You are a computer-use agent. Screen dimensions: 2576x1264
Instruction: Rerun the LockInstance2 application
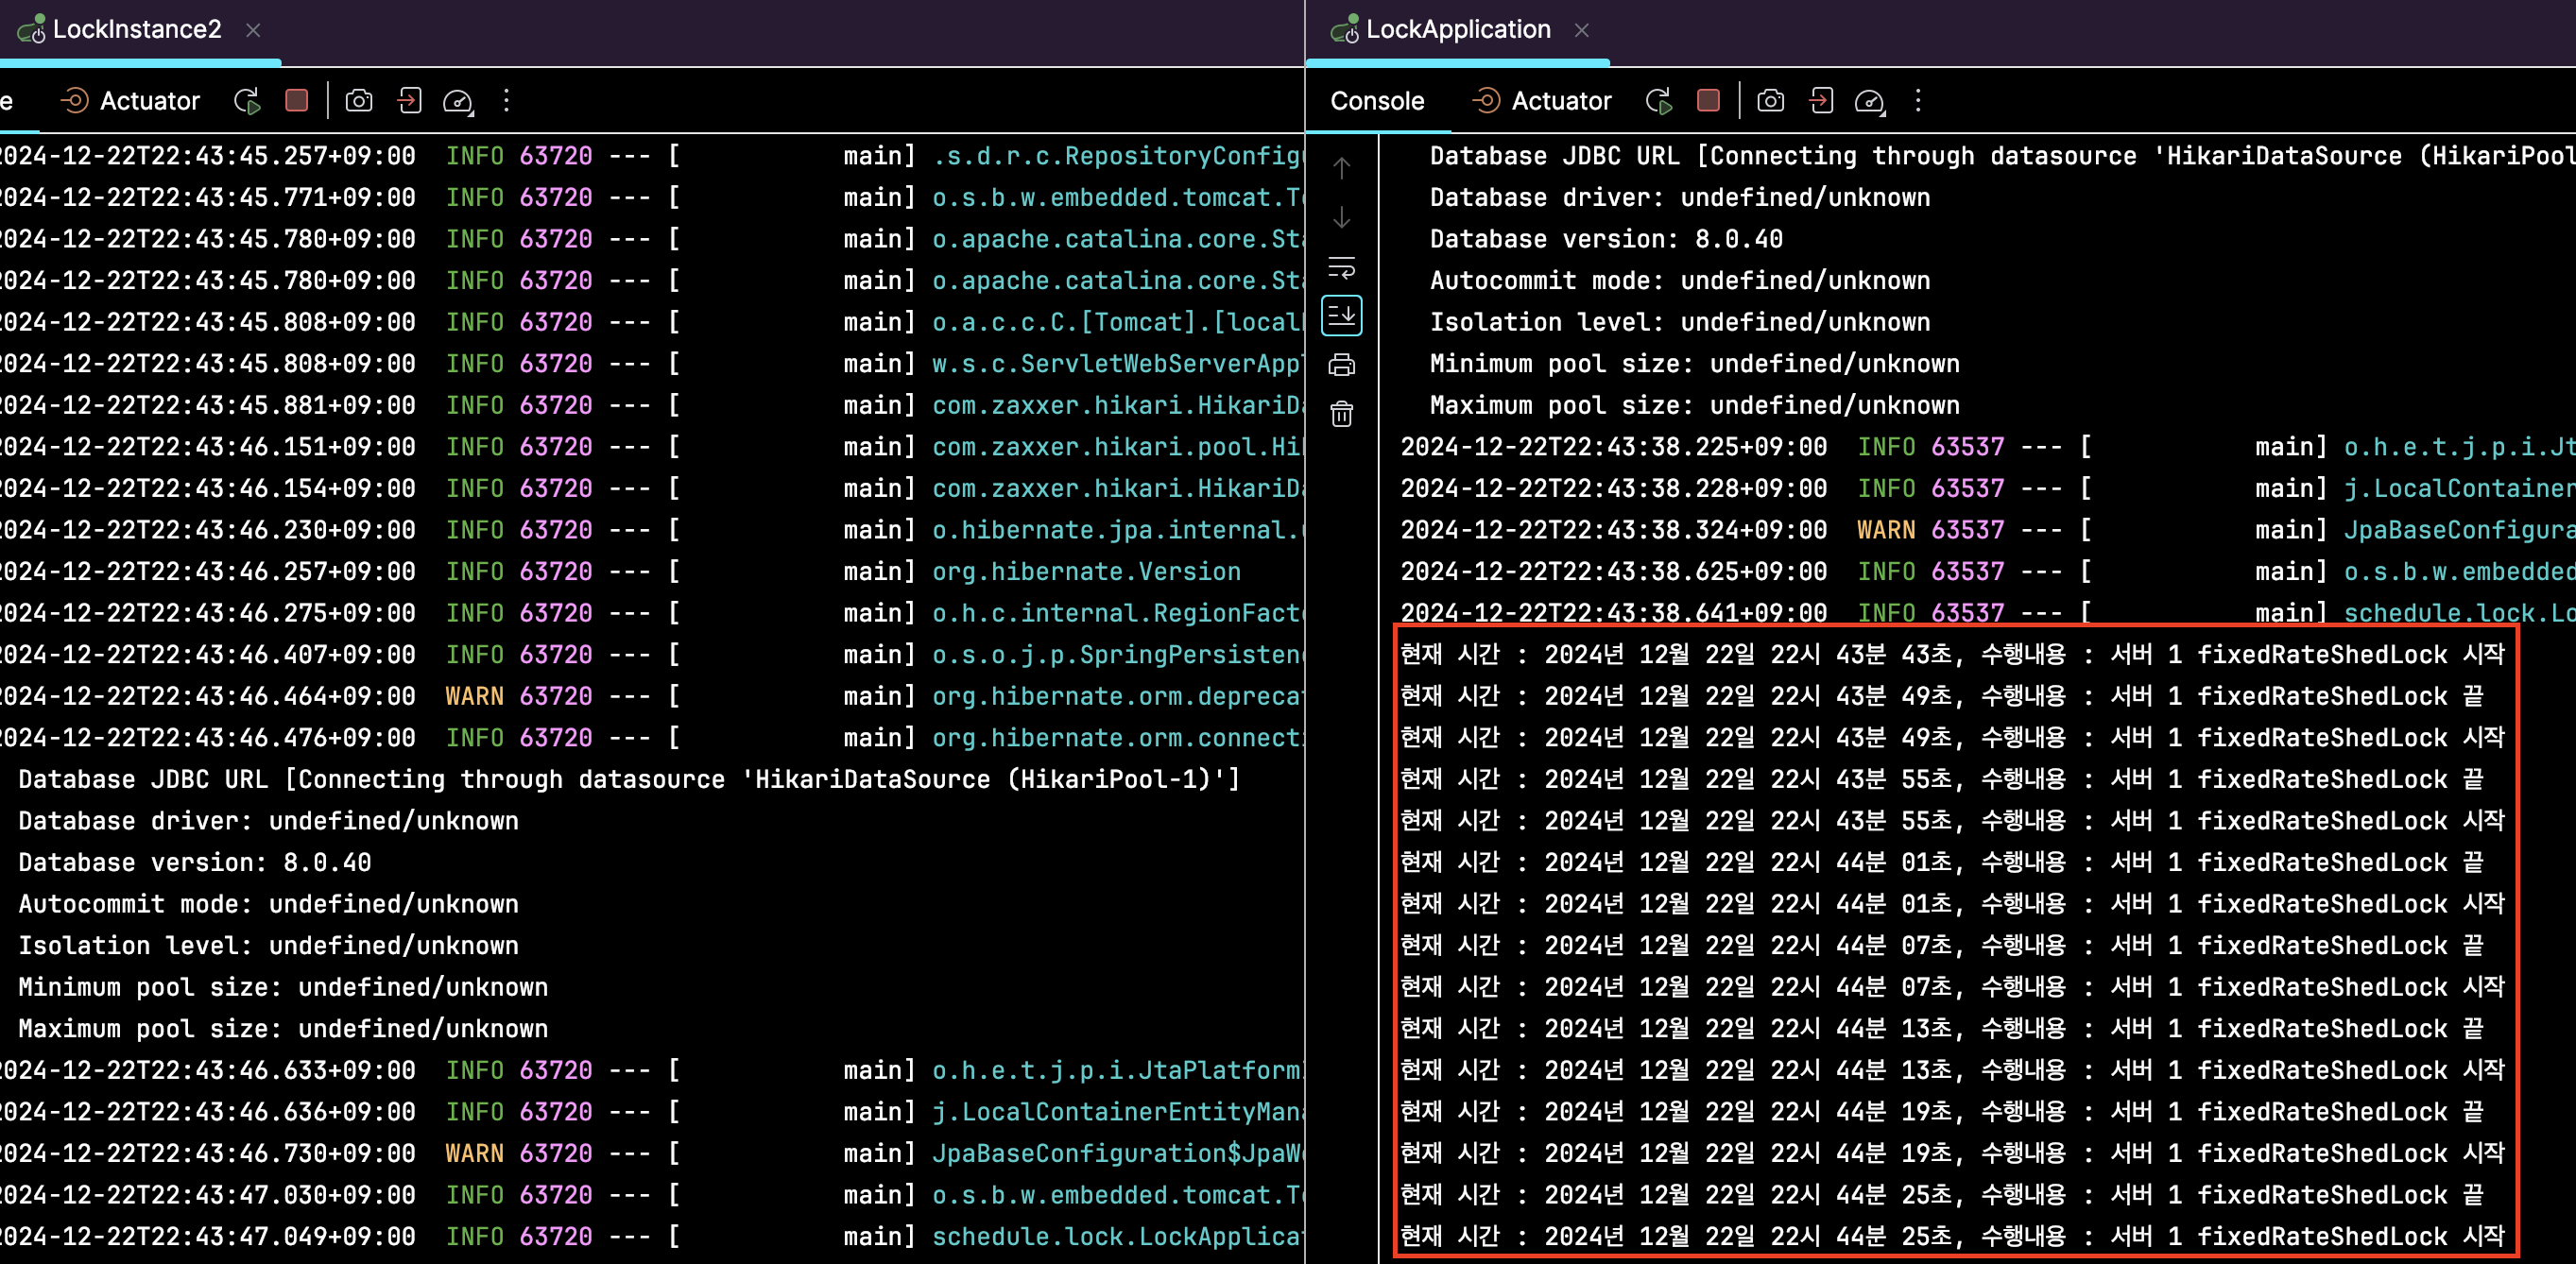pos(247,101)
